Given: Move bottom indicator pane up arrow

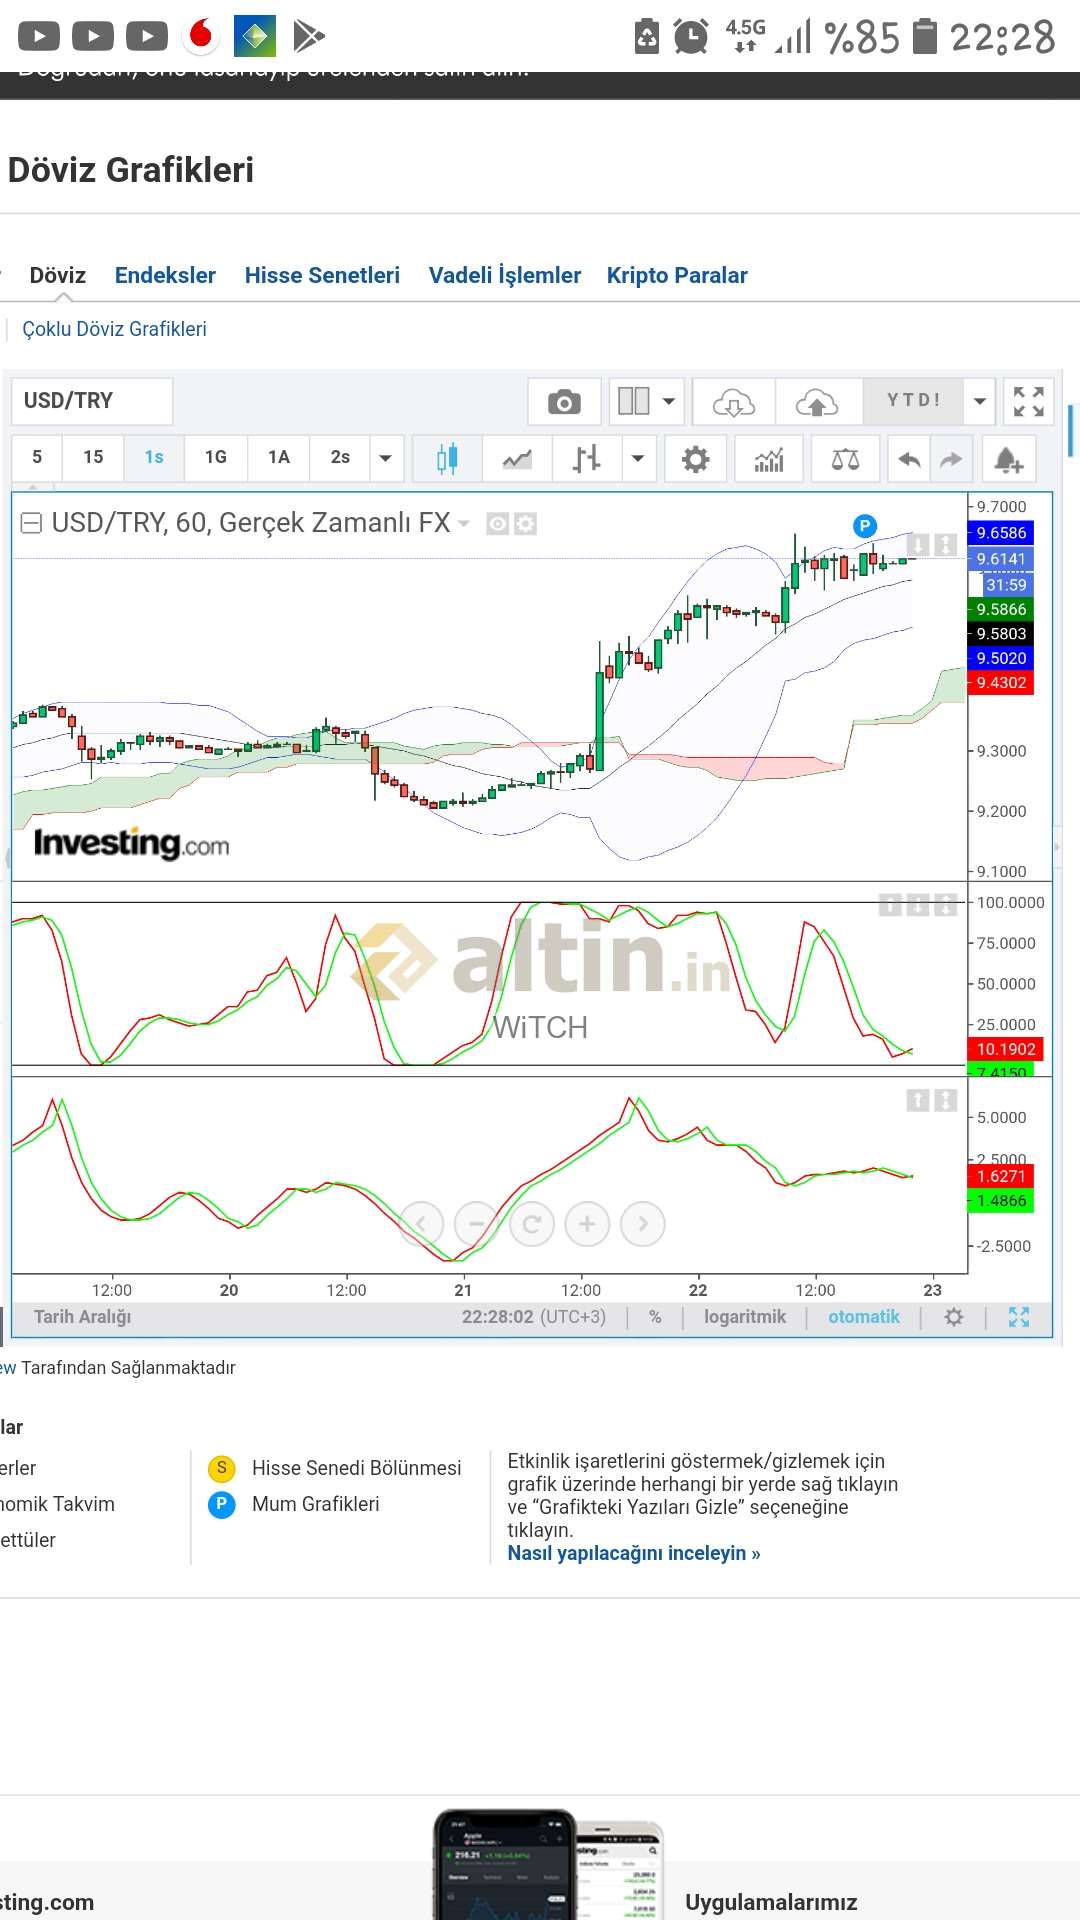Looking at the screenshot, I should (918, 1100).
